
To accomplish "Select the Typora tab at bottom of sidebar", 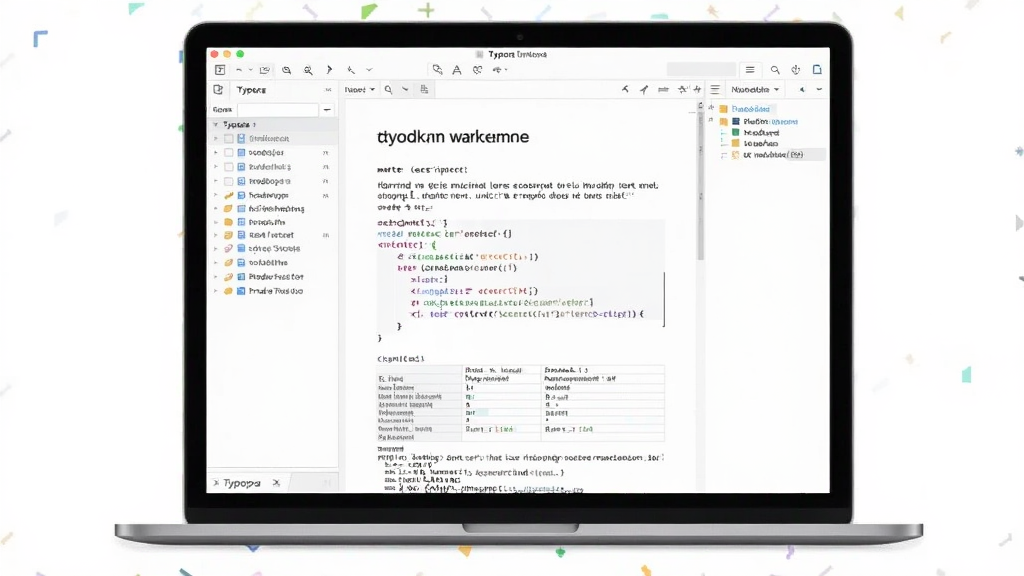I will tap(242, 483).
